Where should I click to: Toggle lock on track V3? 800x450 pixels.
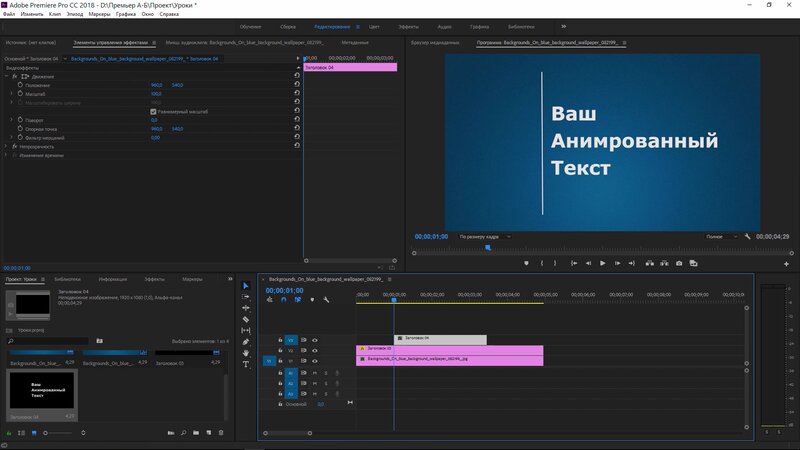pos(280,340)
